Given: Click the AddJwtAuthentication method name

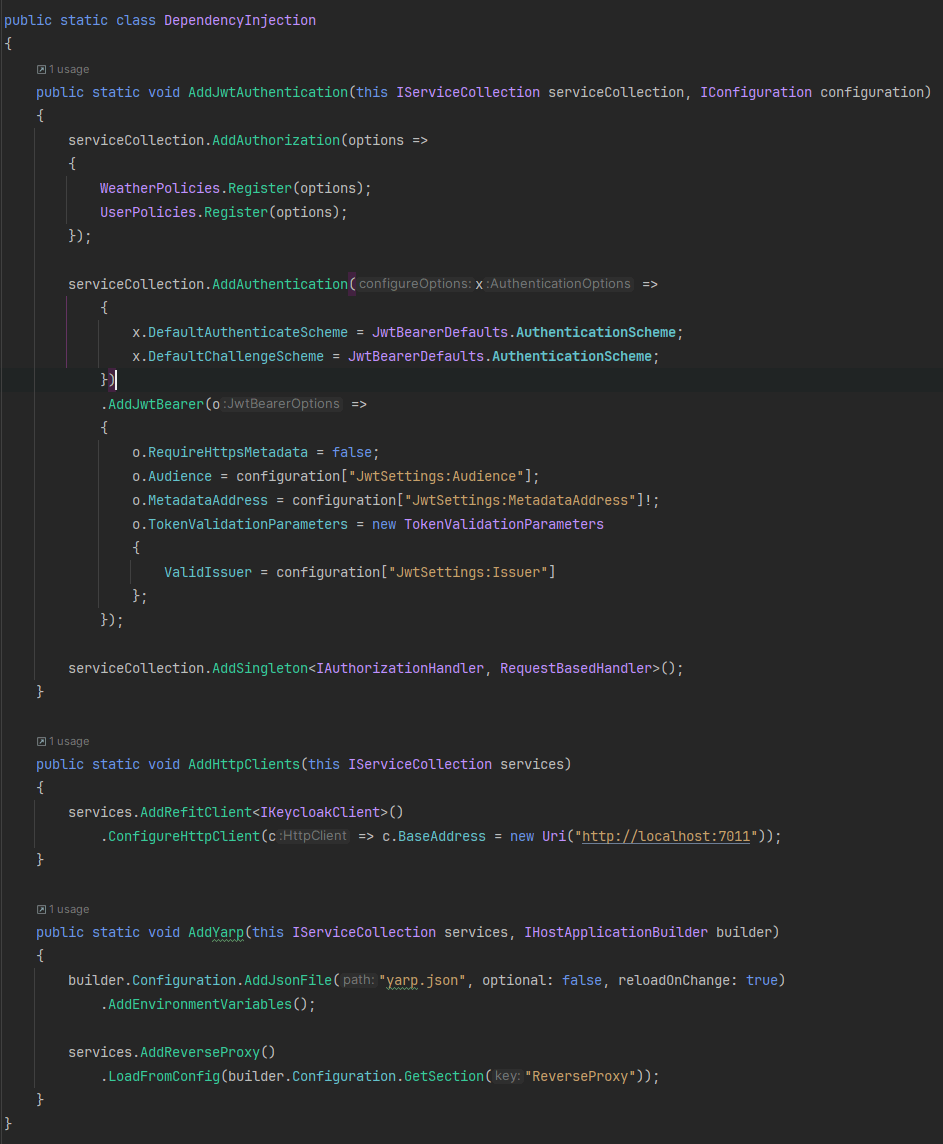Looking at the screenshot, I should click(x=267, y=91).
